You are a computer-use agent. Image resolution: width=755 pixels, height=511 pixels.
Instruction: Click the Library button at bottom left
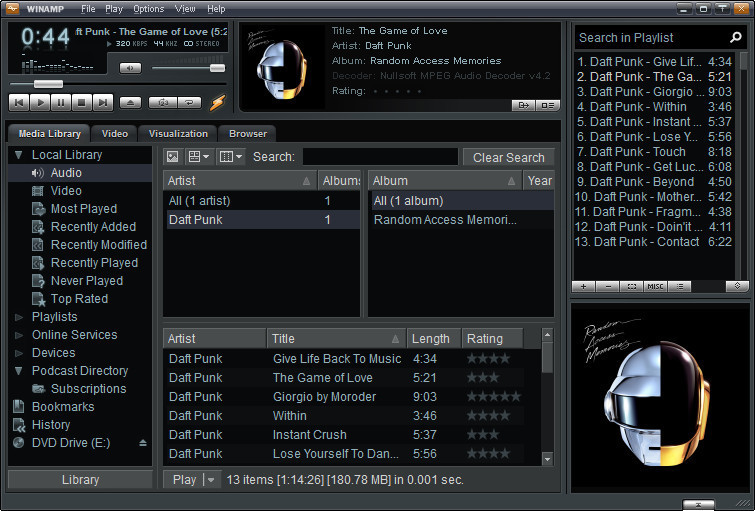[x=80, y=480]
